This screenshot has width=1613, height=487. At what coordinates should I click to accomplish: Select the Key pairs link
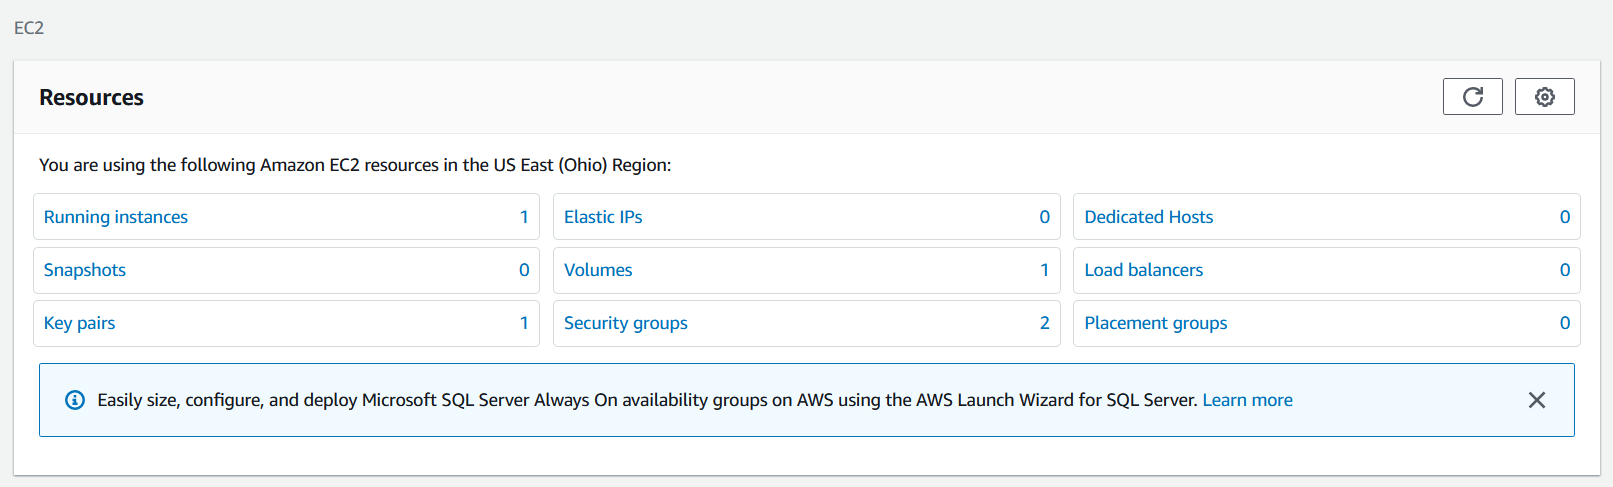(80, 323)
